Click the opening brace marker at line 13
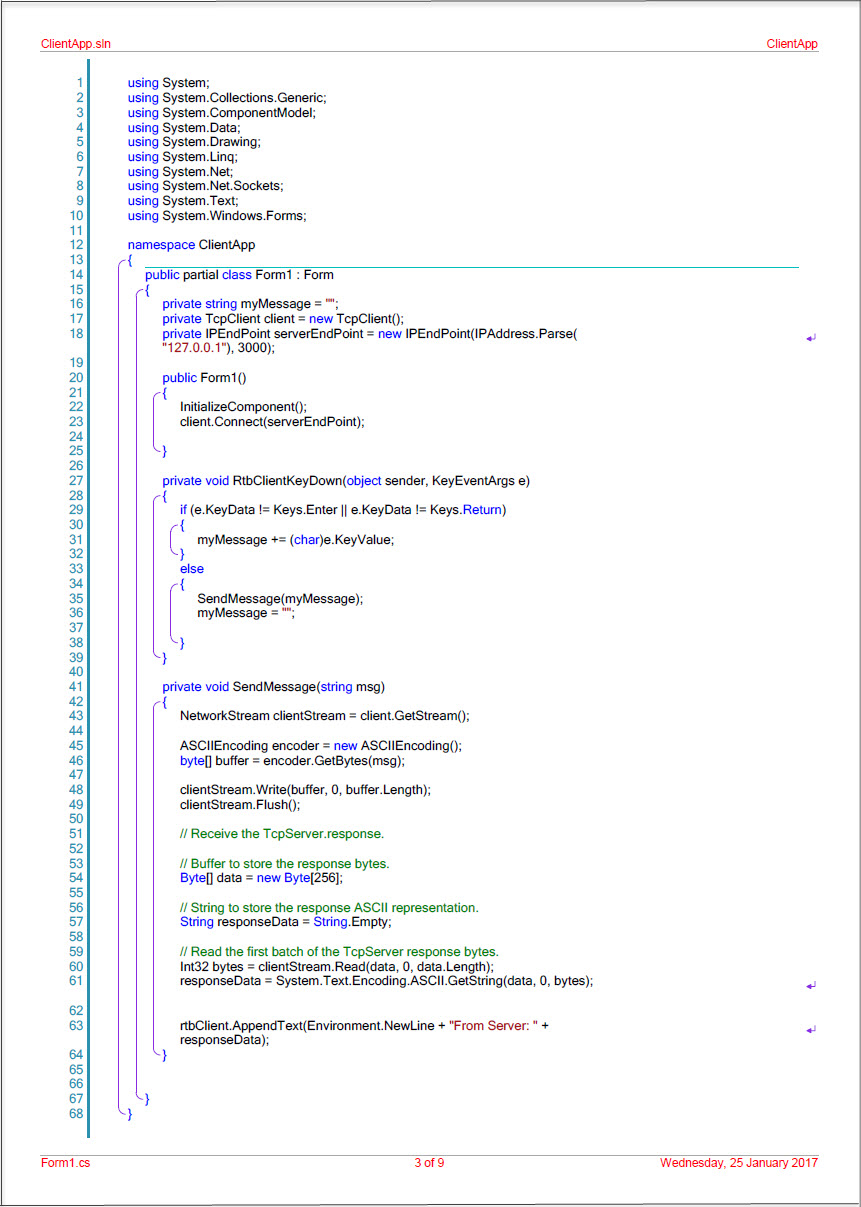This screenshot has height=1207, width=861. [129, 259]
